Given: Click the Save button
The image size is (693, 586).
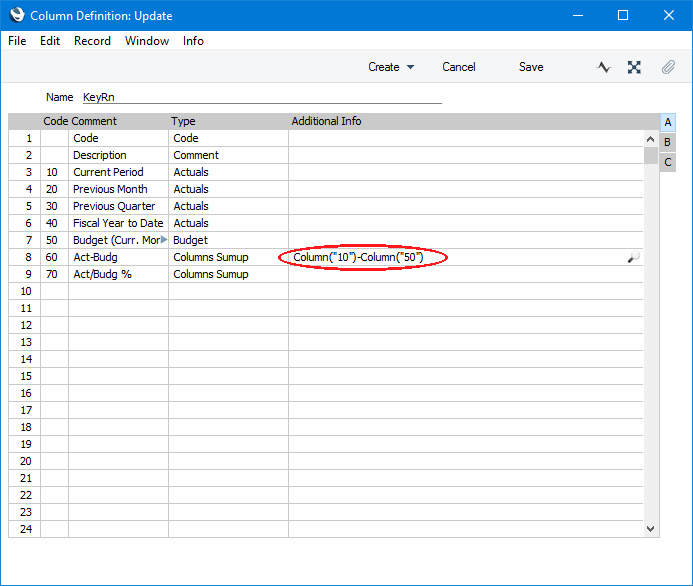Looking at the screenshot, I should click(x=531, y=67).
